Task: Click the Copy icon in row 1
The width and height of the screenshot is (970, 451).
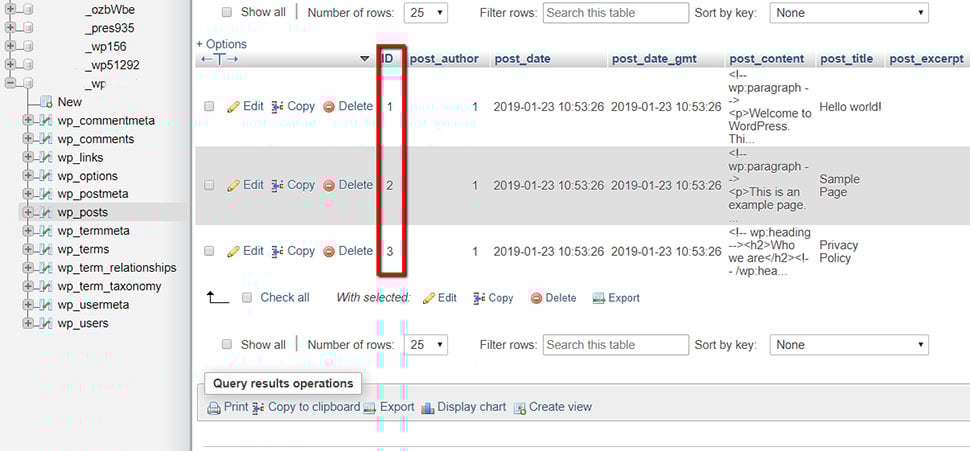Action: click(278, 107)
